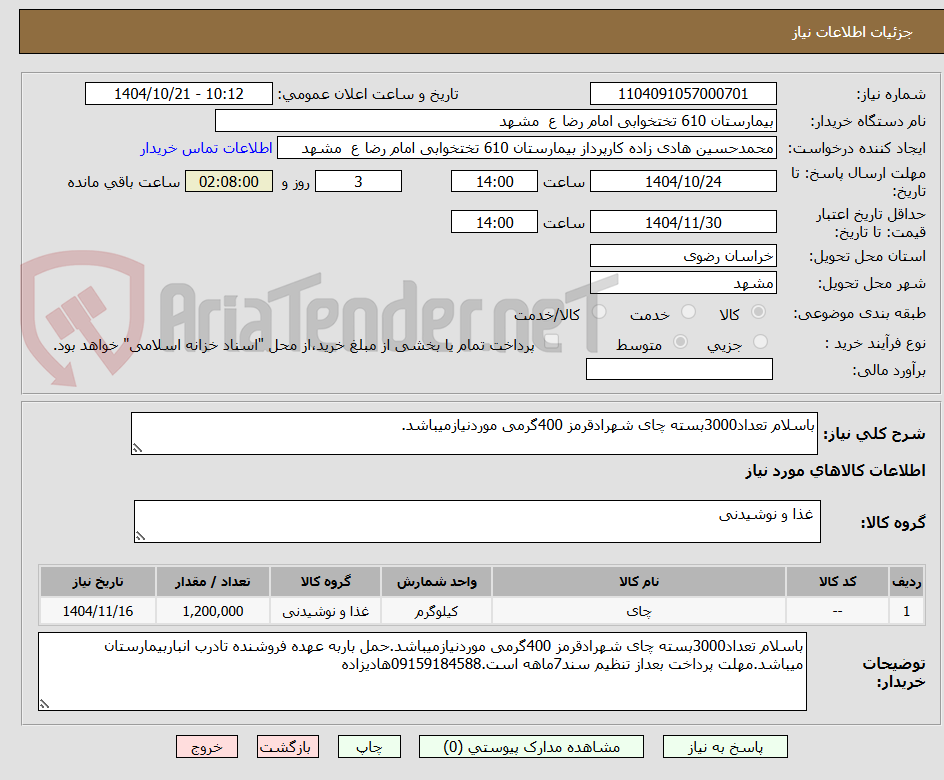The image size is (944, 780).
Task: Click the resize grip of شرح کلی نیاز box
Action: tap(138, 448)
